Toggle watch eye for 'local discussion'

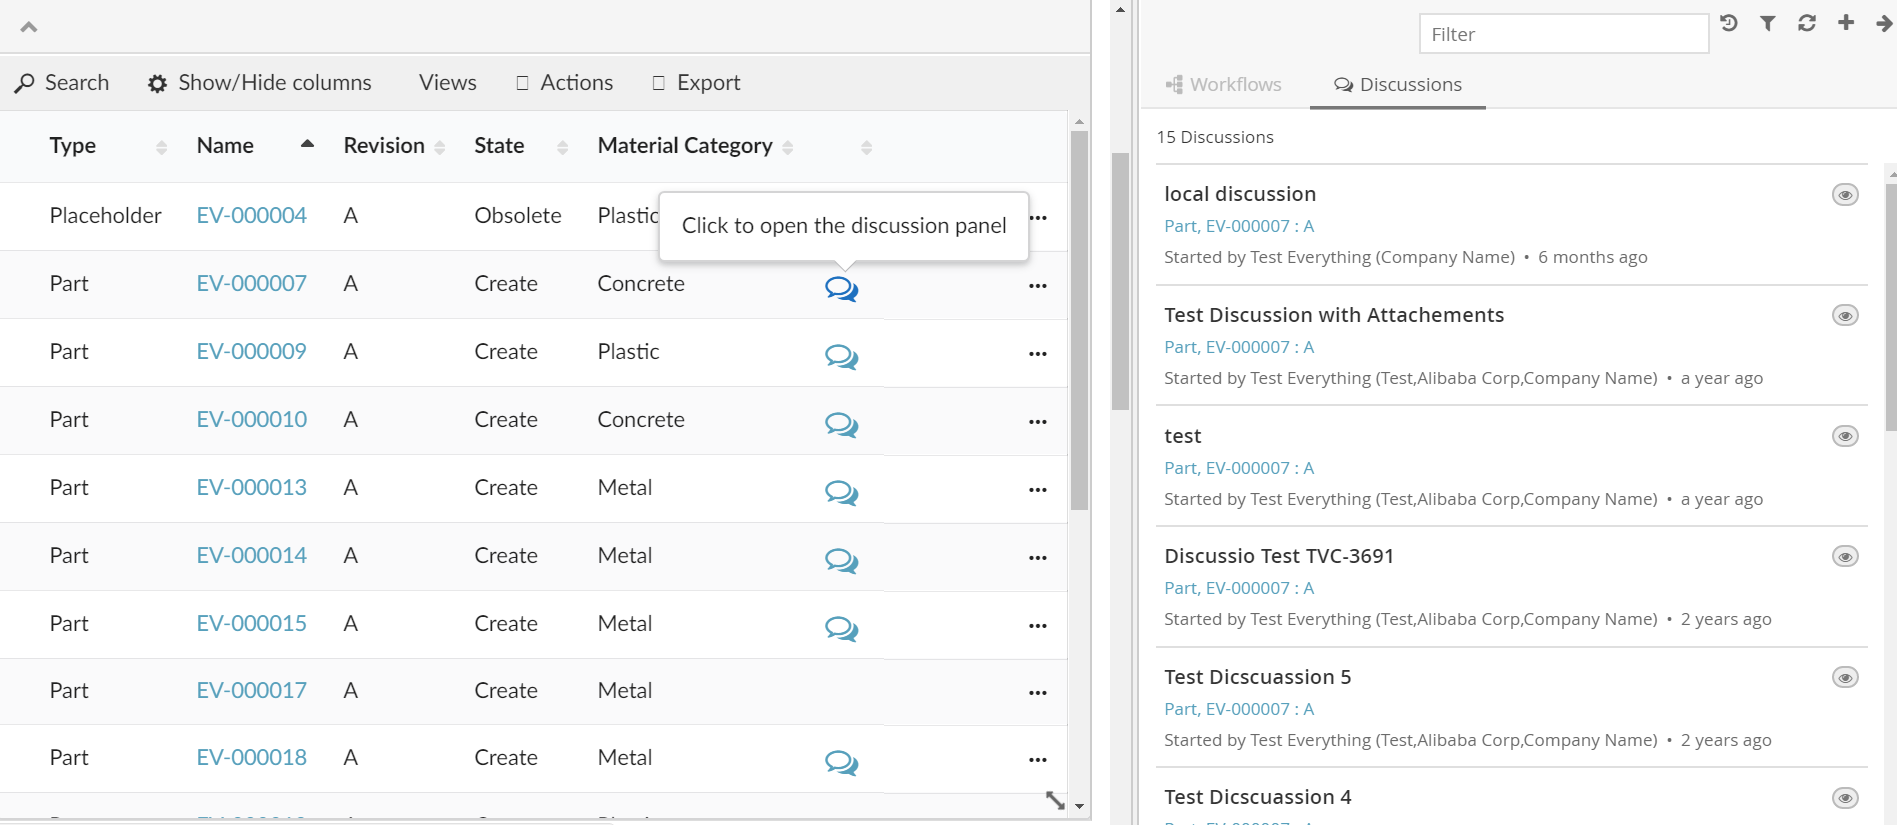pyautogui.click(x=1845, y=195)
